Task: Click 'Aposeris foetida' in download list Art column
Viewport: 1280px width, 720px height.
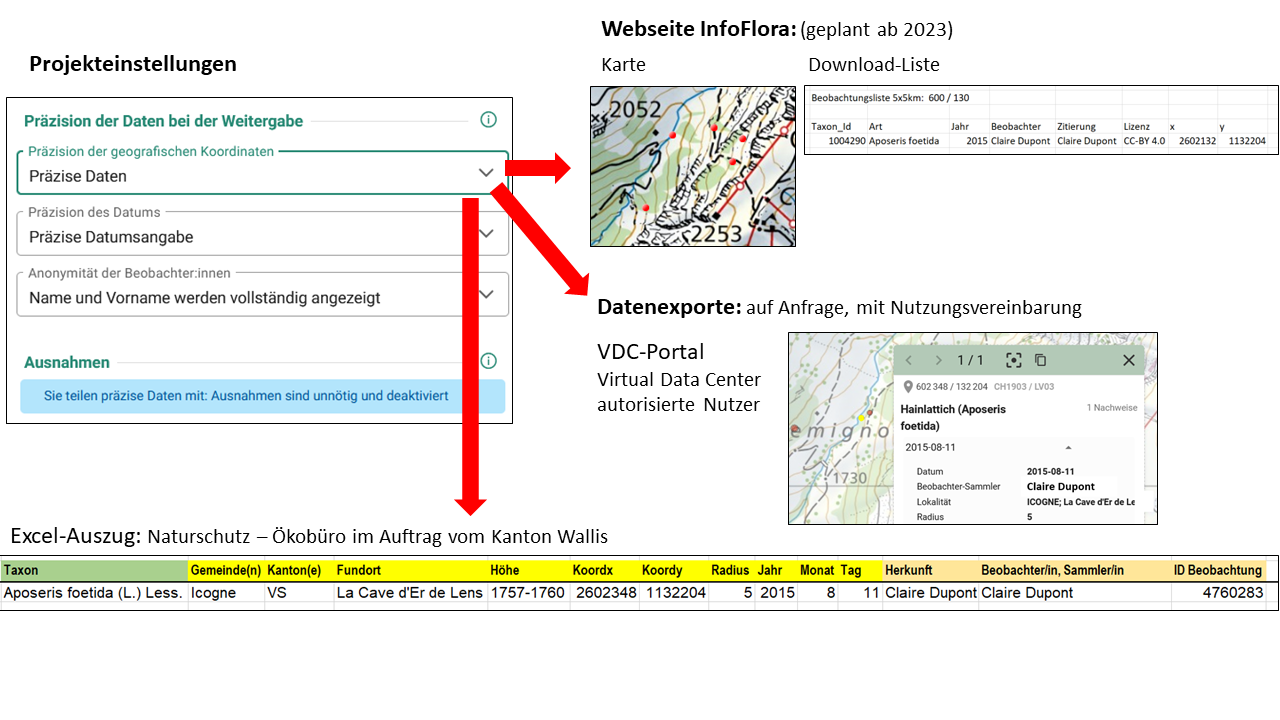Action: [x=904, y=141]
